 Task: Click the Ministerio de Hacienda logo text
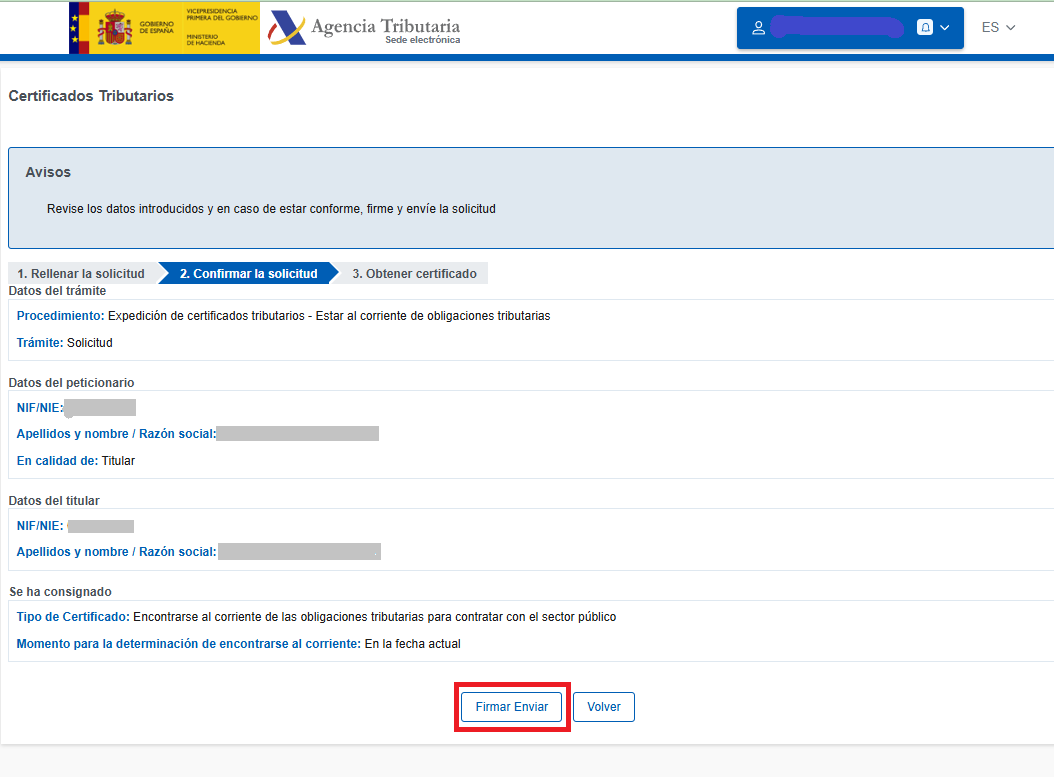(206, 40)
